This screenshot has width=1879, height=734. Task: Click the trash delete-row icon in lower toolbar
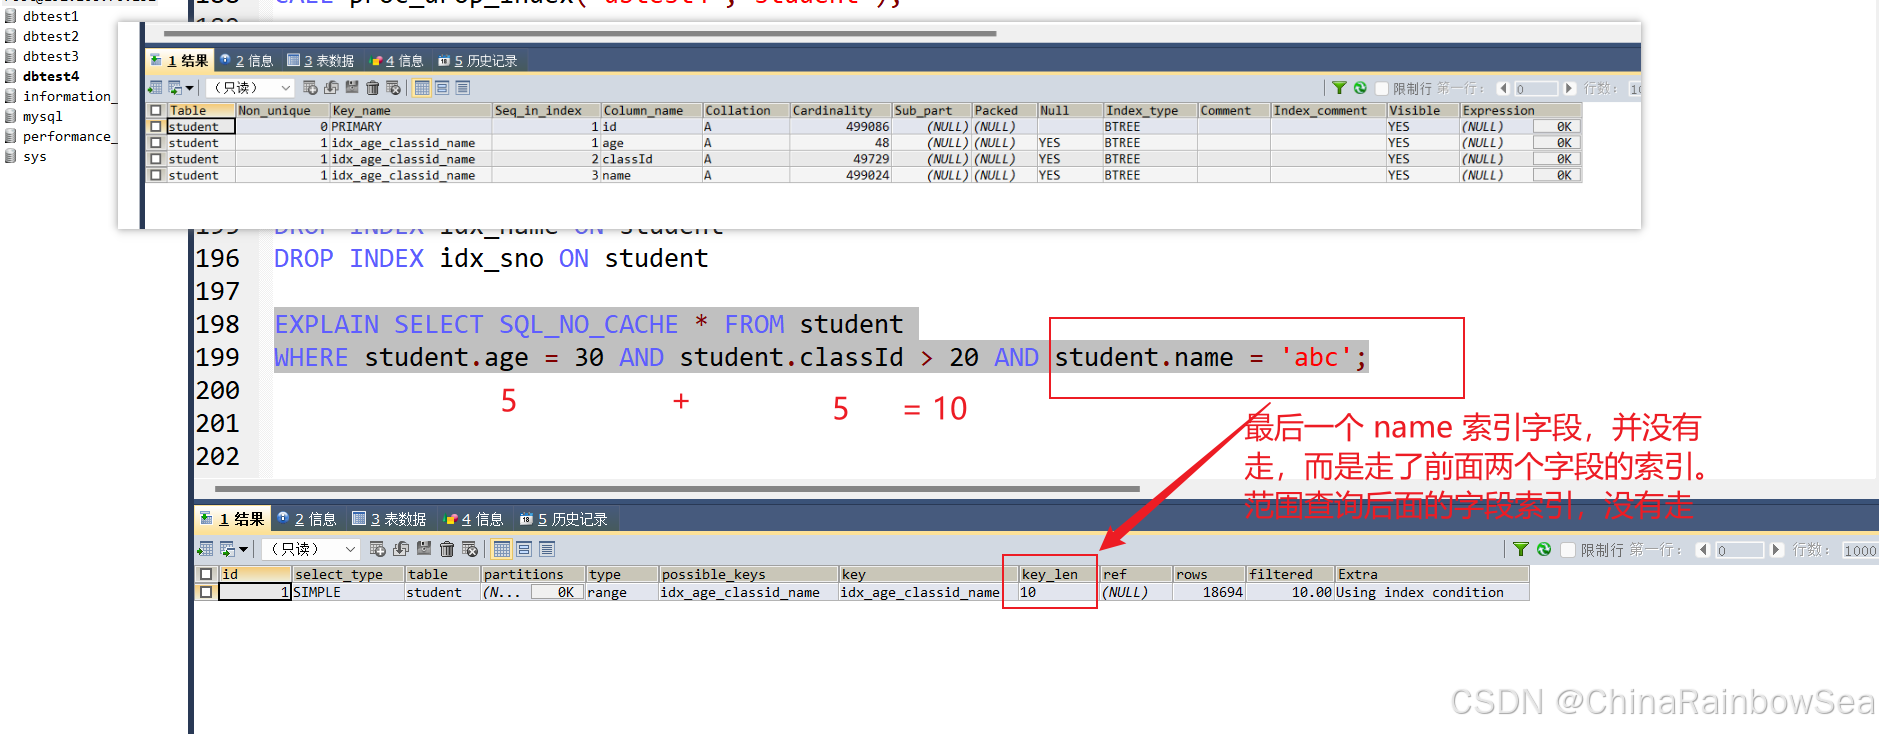(x=447, y=549)
